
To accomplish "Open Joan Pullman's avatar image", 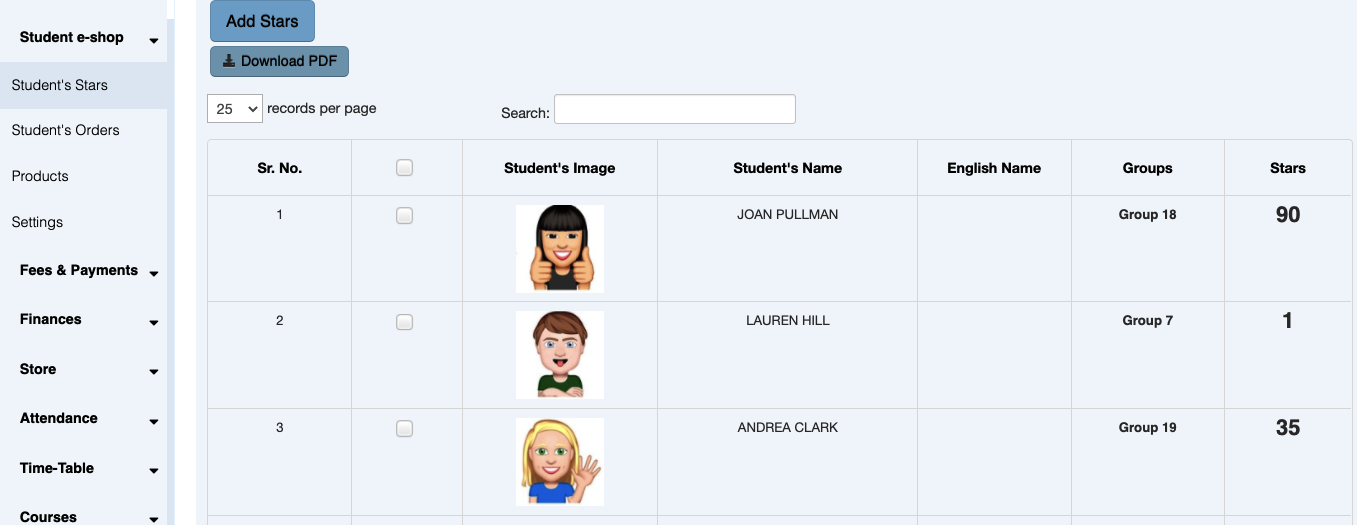I will pyautogui.click(x=560, y=248).
